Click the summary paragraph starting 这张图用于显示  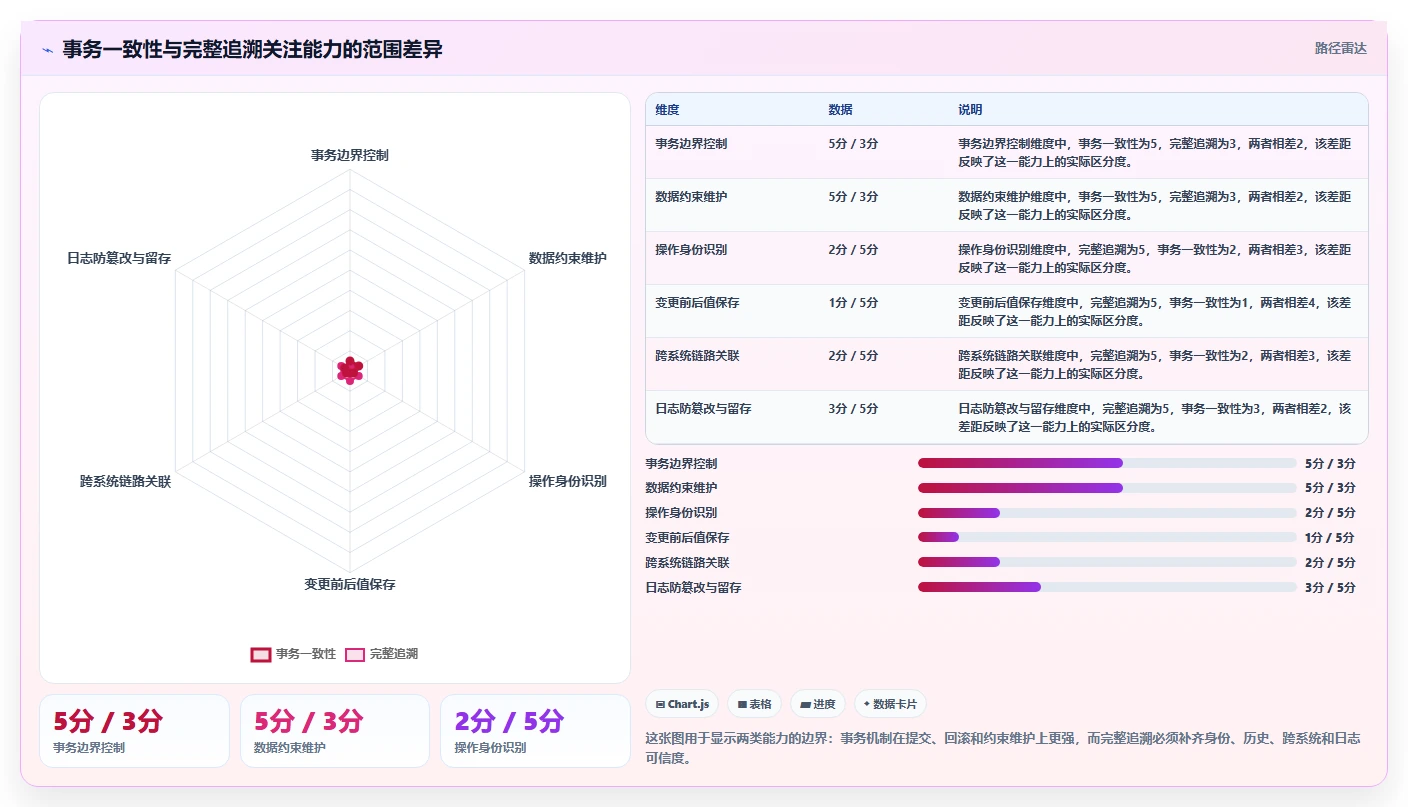tap(1003, 748)
